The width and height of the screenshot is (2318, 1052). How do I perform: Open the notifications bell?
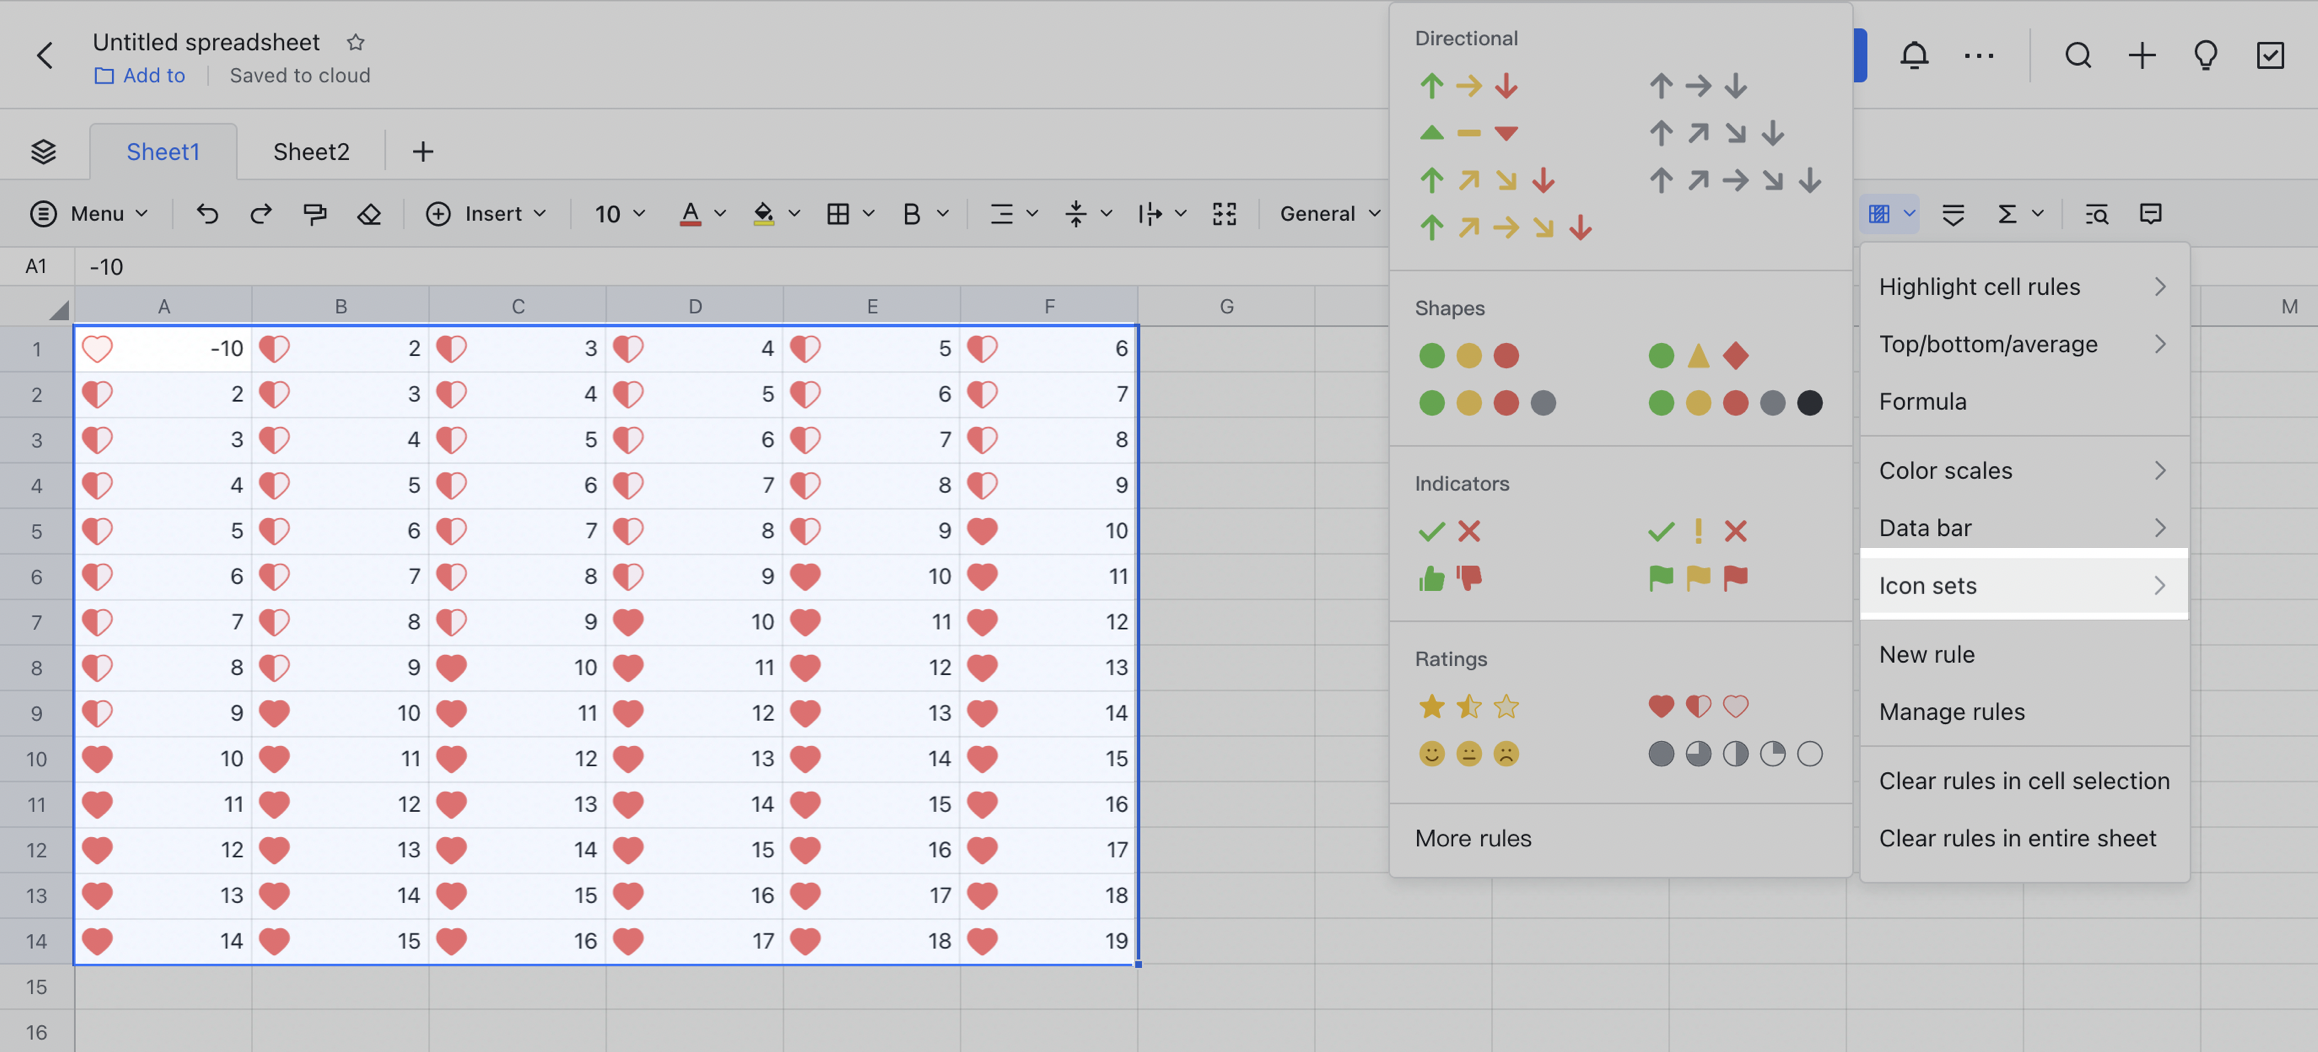coord(1913,55)
